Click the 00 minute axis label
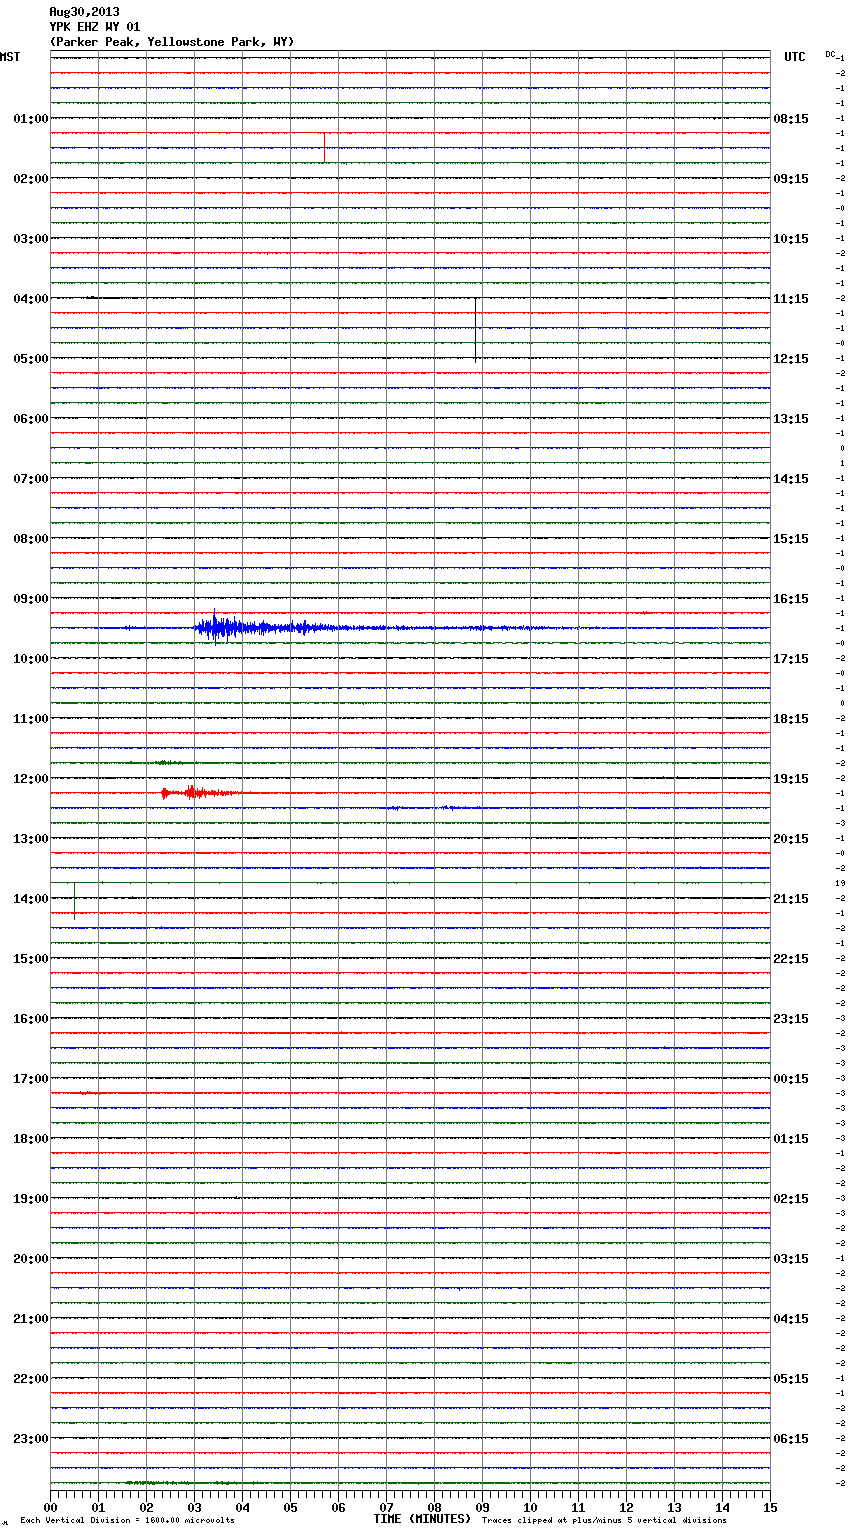This screenshot has height=1534, width=850. point(50,1507)
